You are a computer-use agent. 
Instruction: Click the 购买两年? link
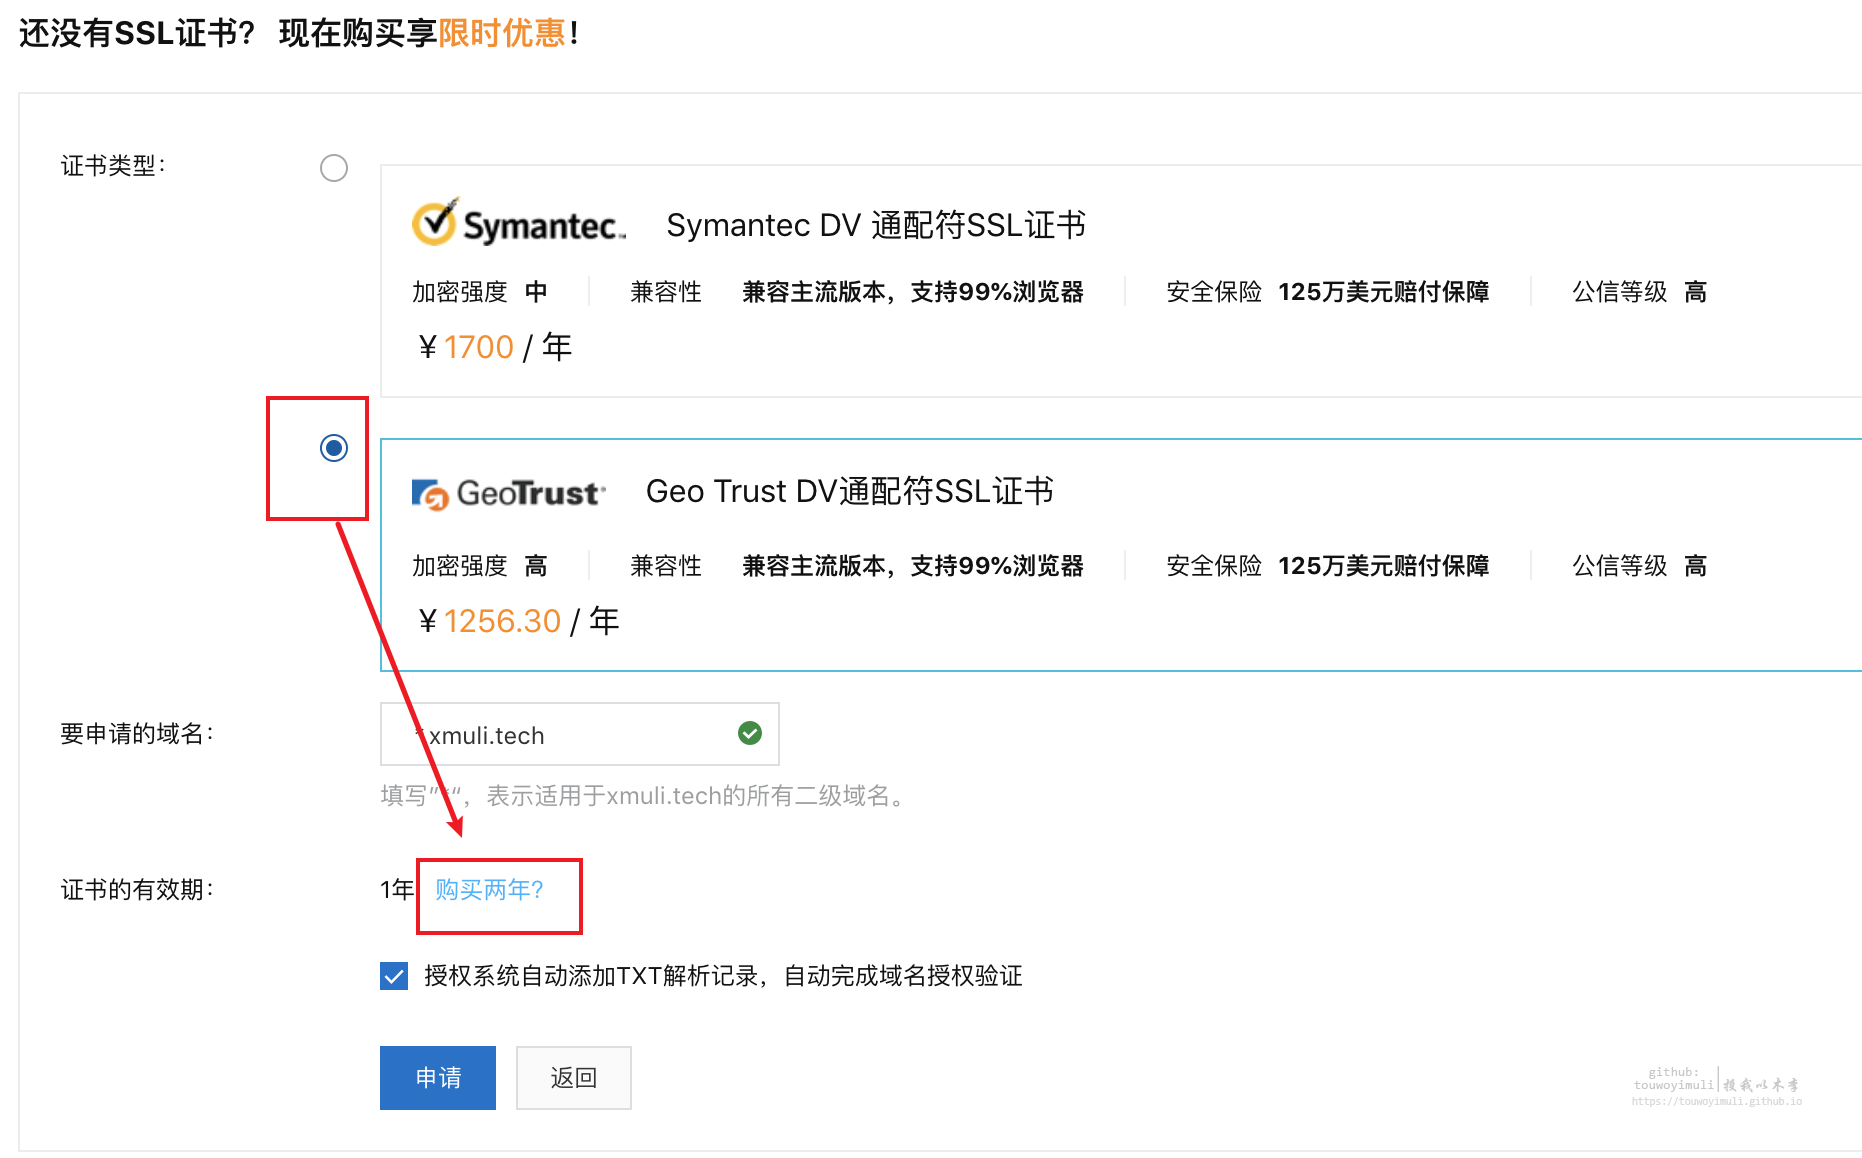[489, 889]
